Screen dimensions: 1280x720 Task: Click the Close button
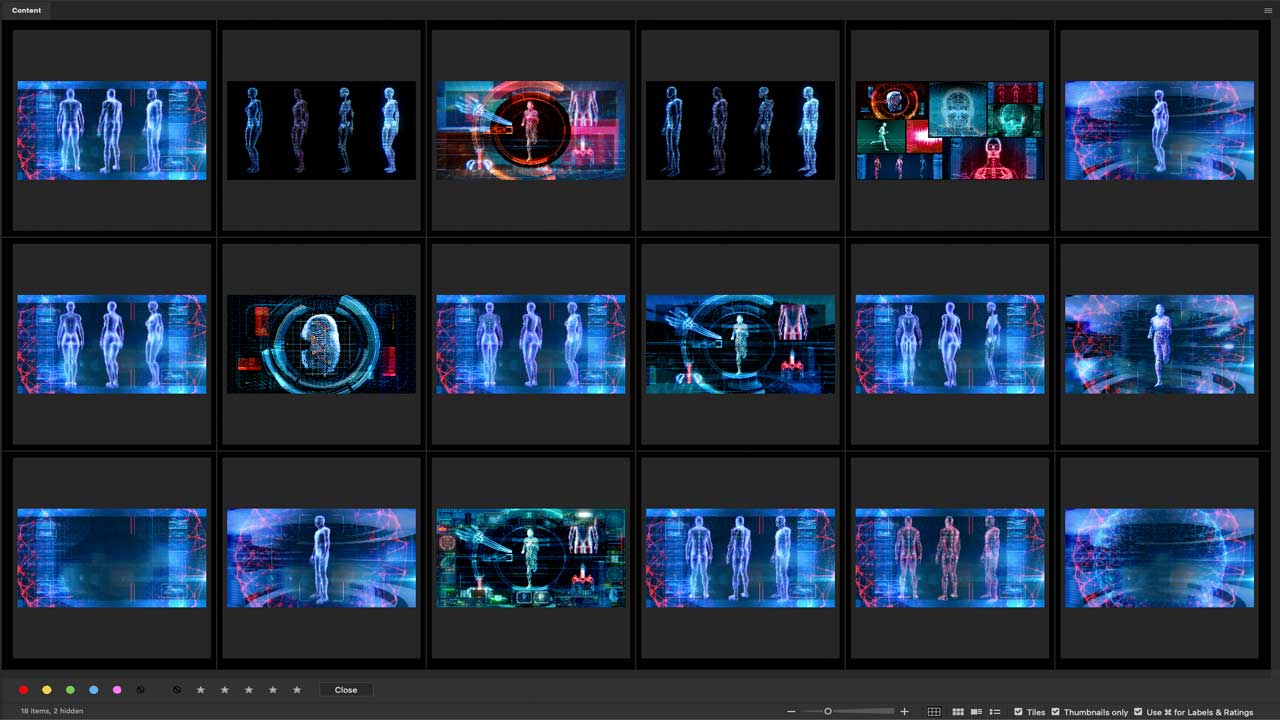(x=346, y=690)
